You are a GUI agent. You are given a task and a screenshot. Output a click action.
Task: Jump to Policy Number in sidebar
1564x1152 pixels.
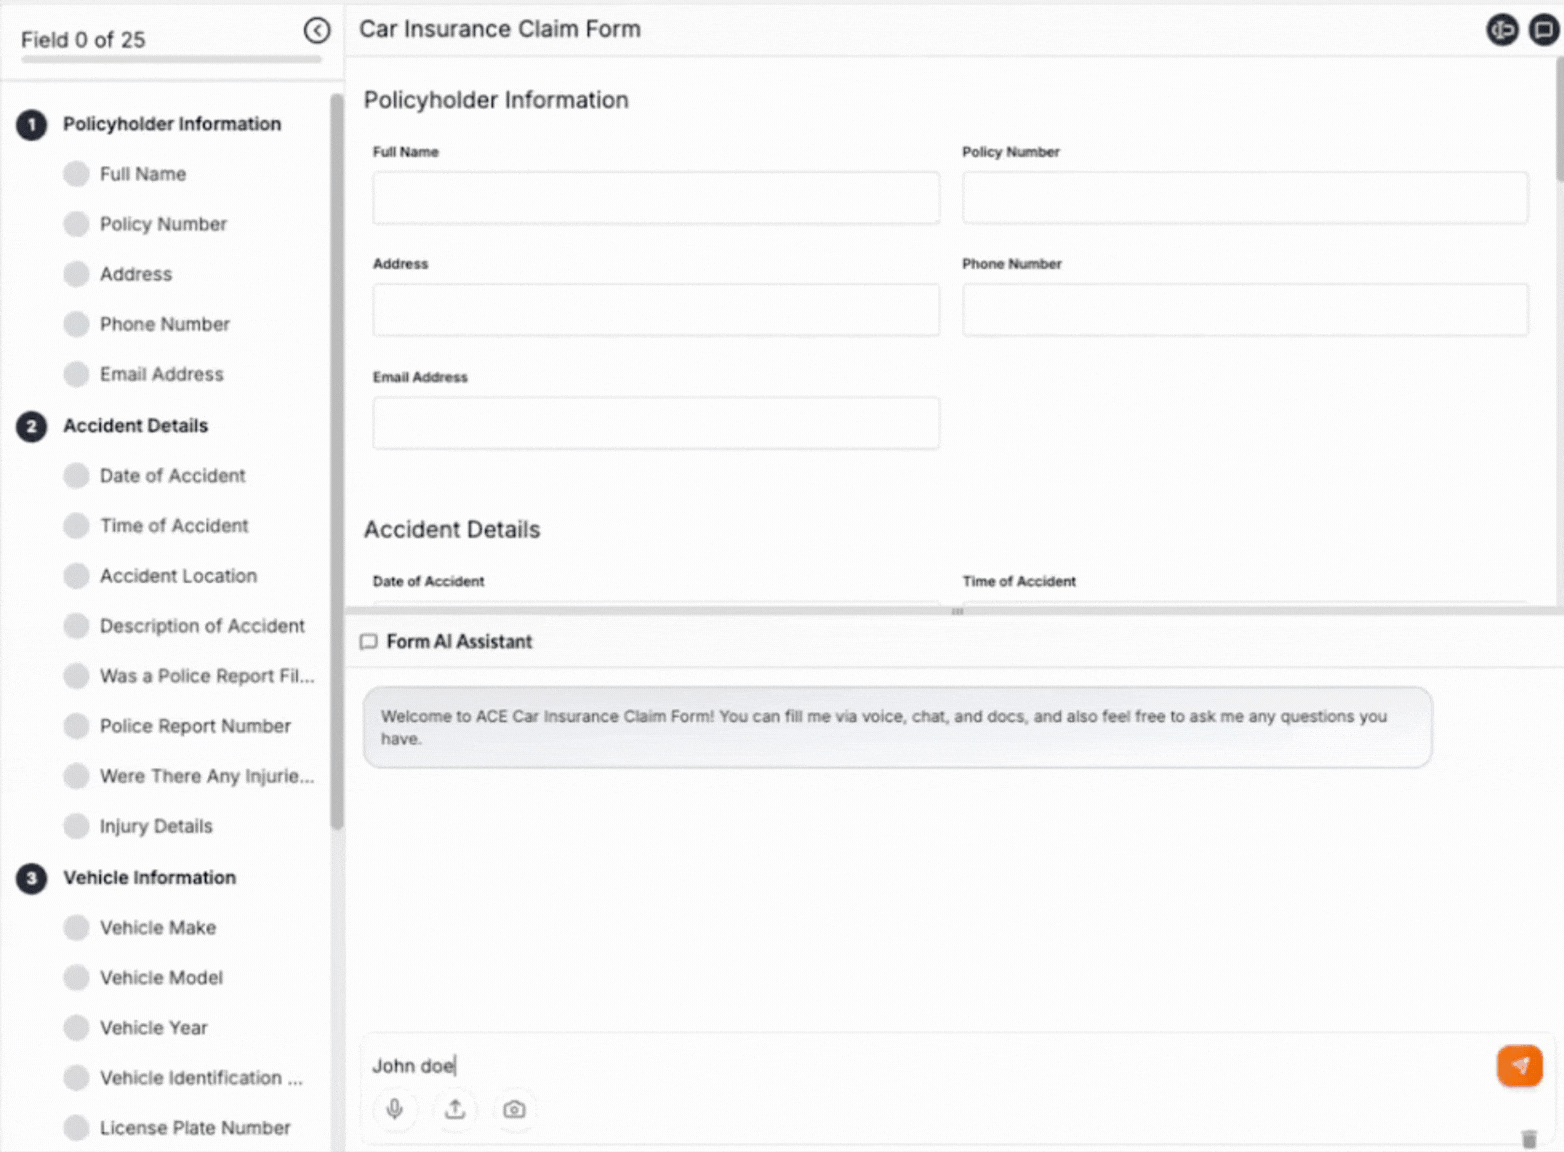click(145, 224)
